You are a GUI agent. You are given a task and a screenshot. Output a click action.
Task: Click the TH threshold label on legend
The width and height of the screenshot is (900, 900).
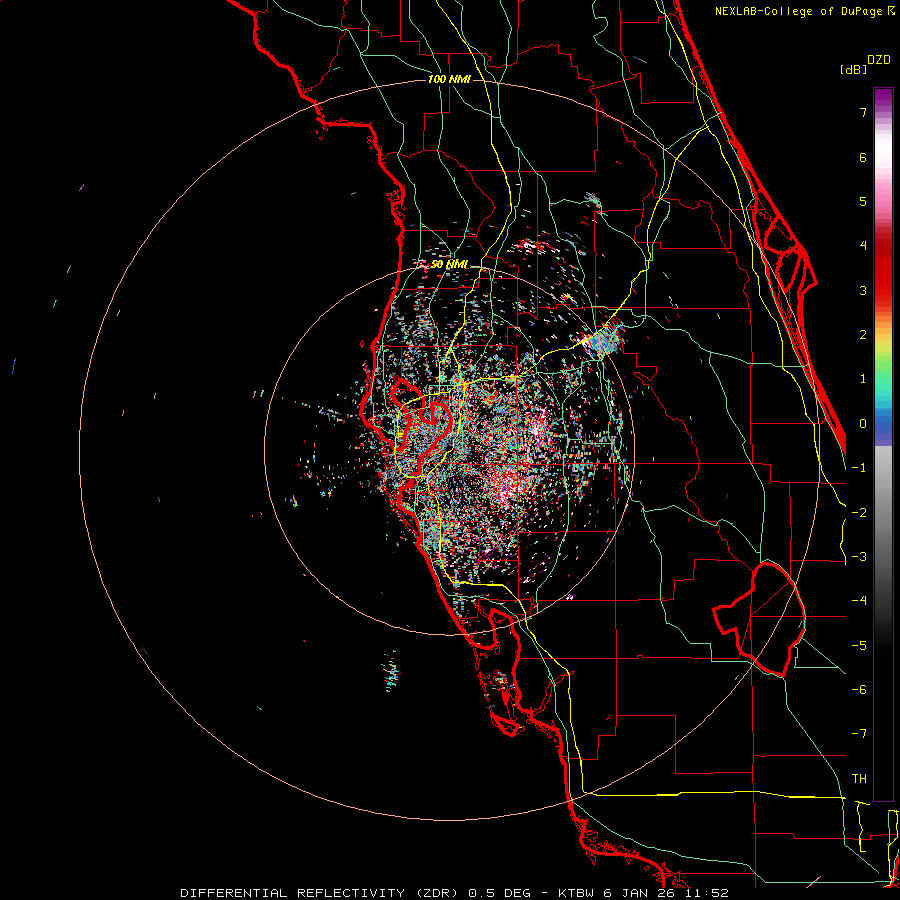point(859,779)
